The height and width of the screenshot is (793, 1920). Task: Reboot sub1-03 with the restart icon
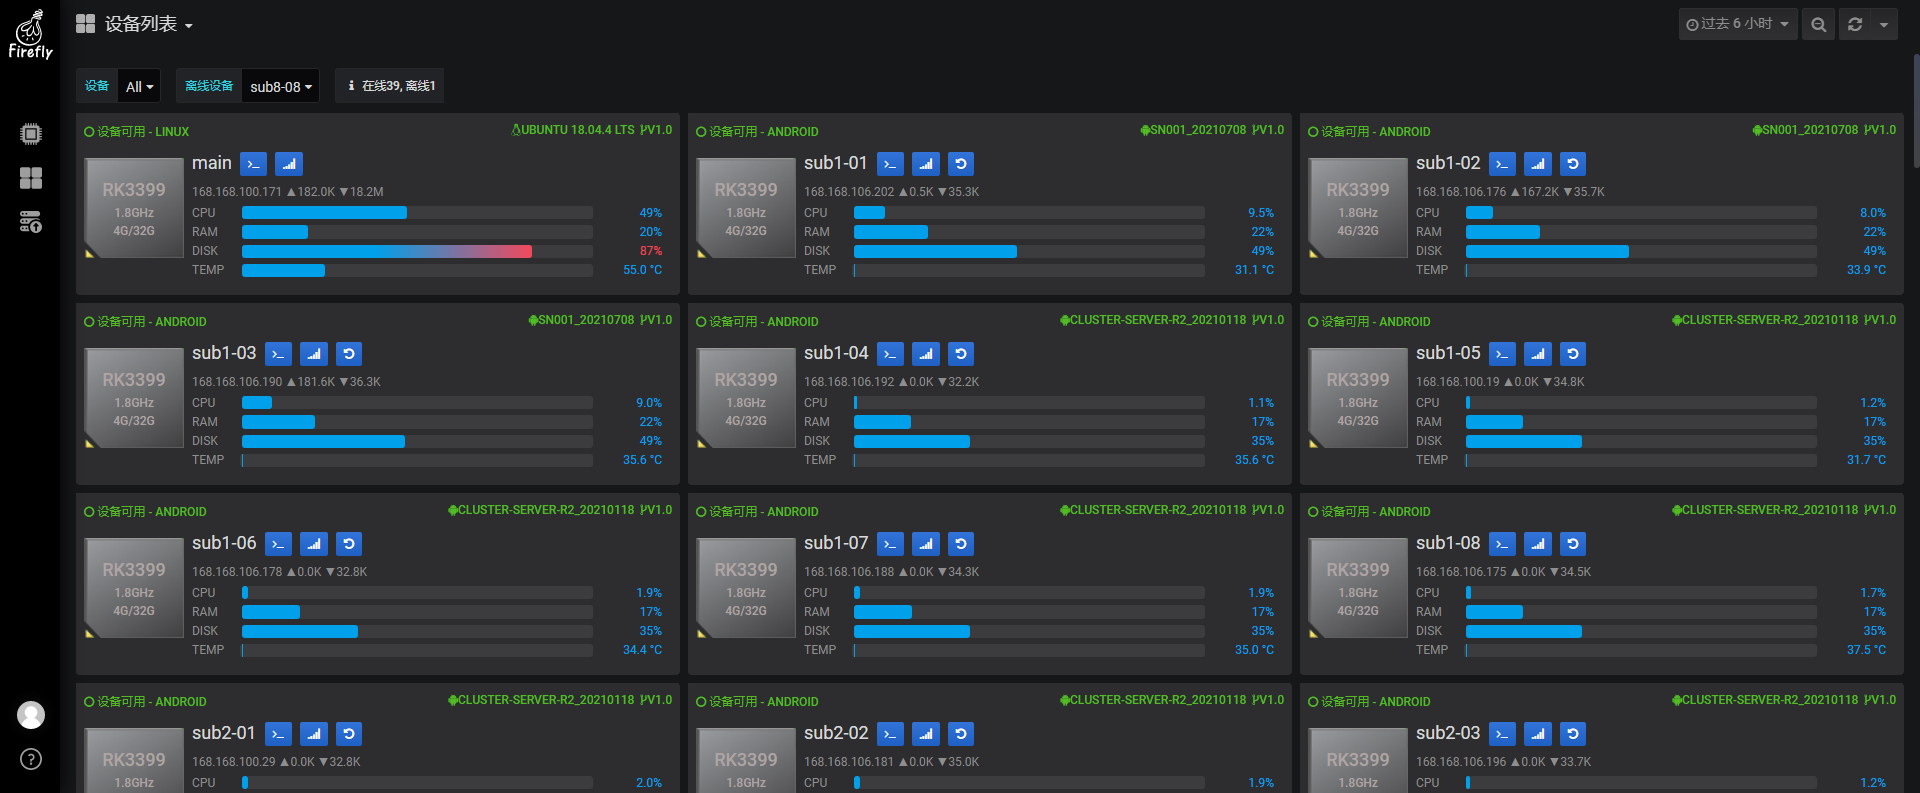(x=349, y=354)
